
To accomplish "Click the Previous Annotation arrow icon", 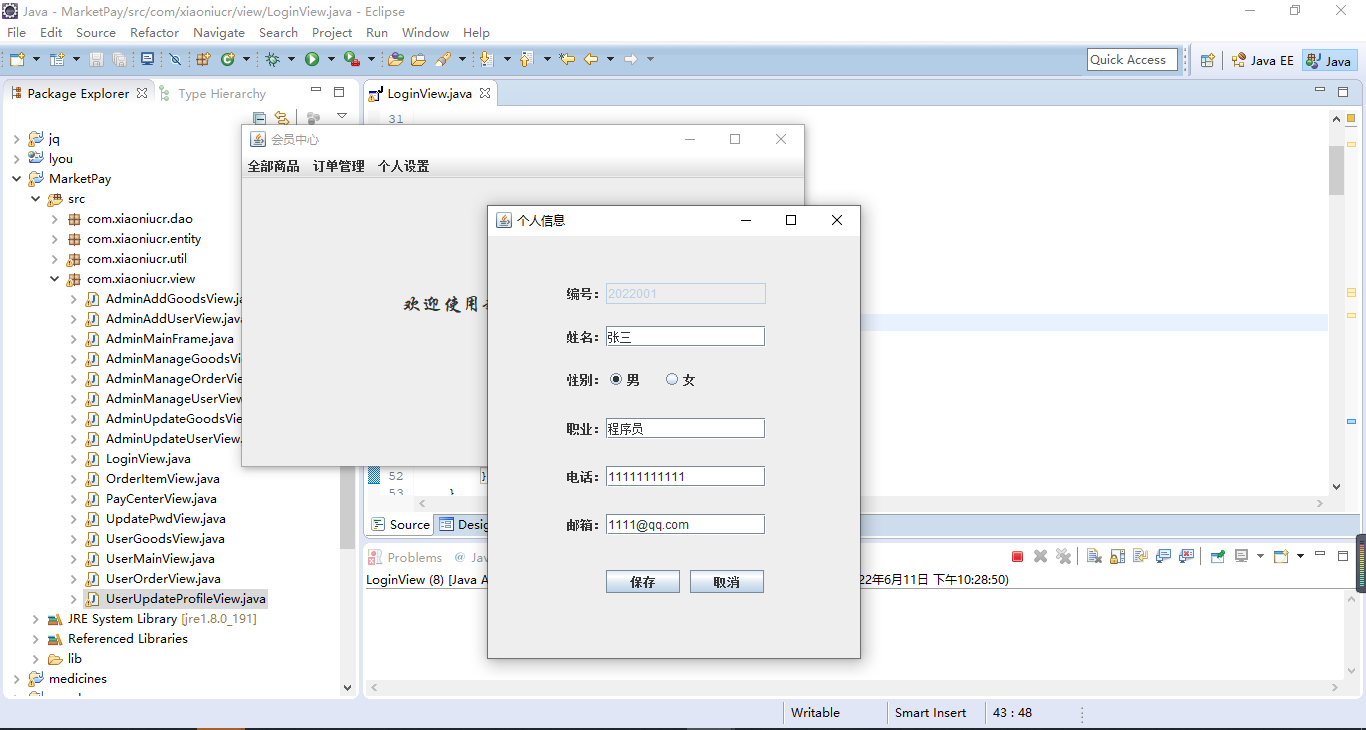I will pyautogui.click(x=527, y=60).
